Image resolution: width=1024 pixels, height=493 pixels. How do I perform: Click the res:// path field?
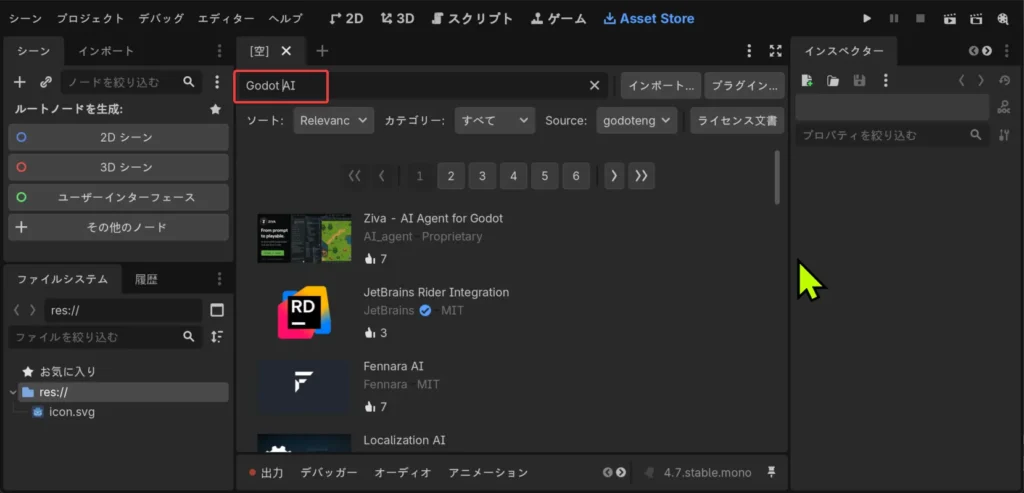[x=123, y=311]
